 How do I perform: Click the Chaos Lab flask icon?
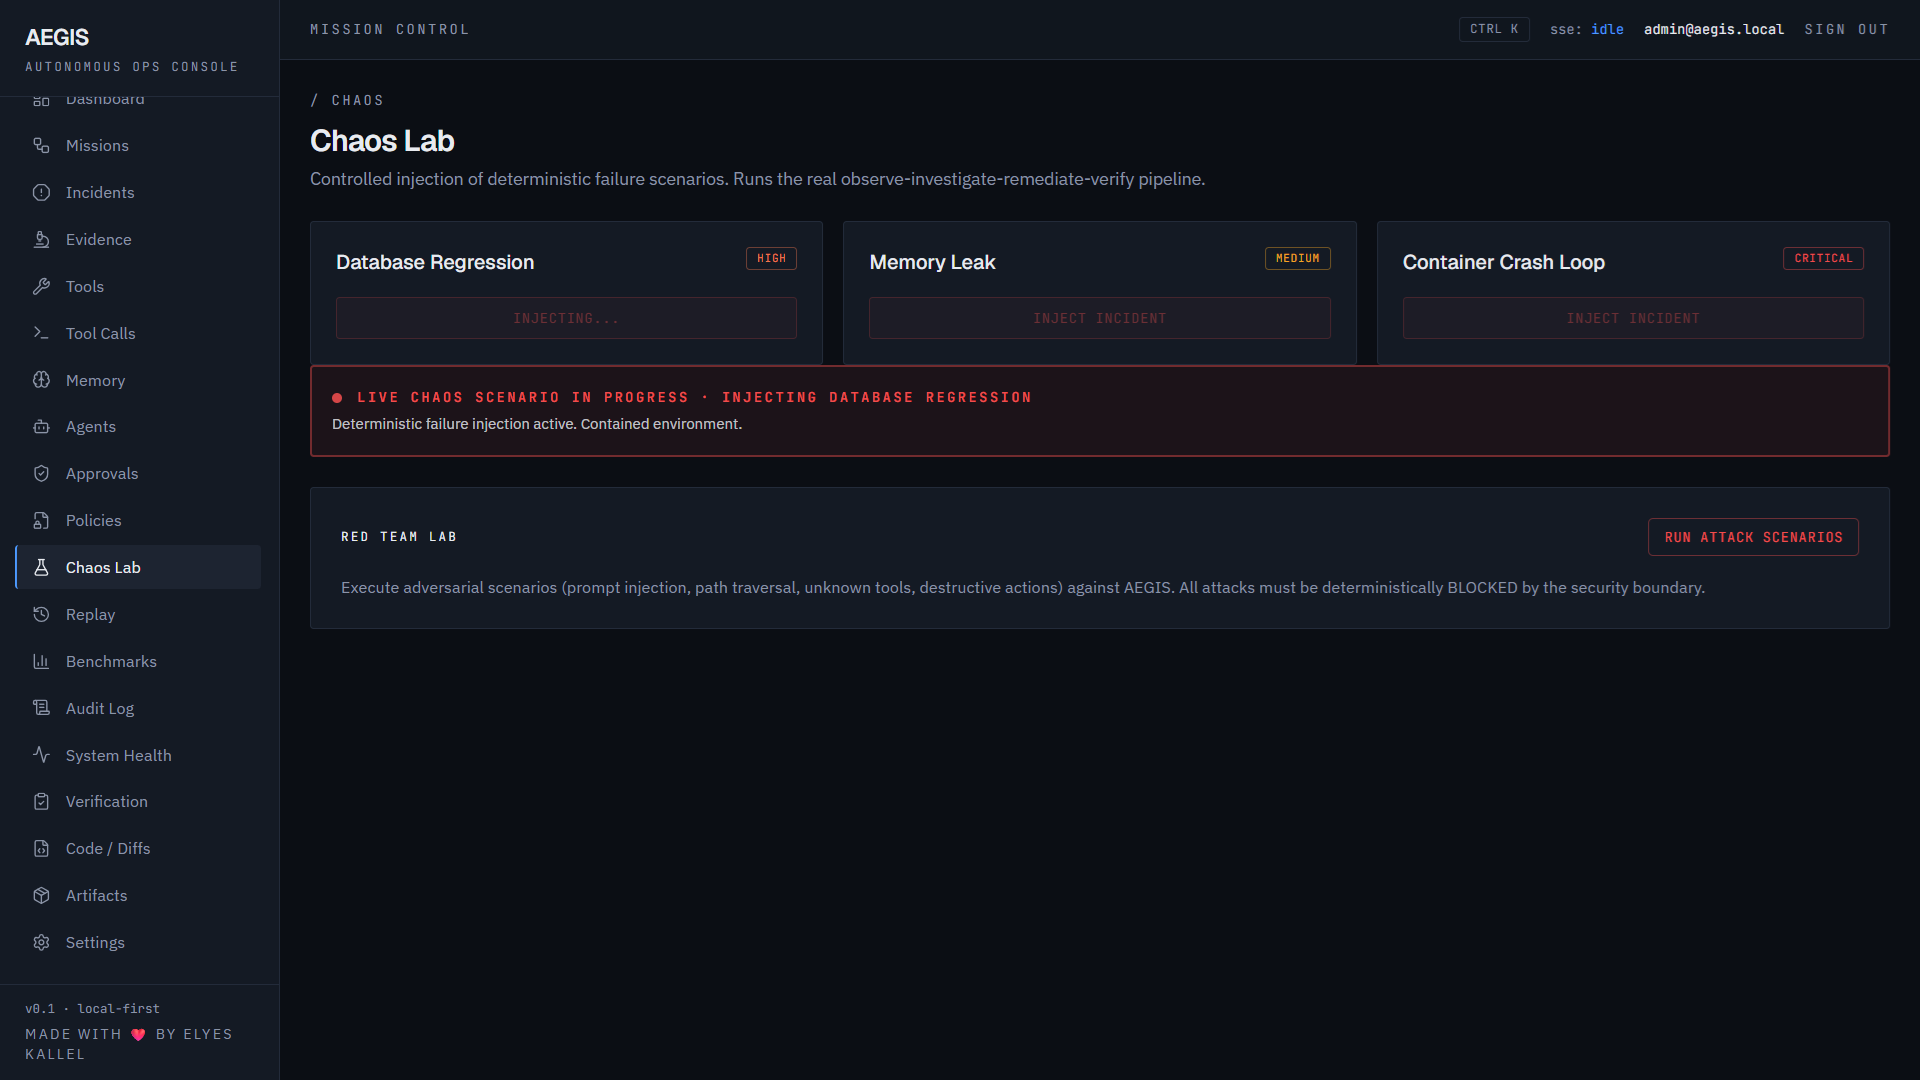[41, 568]
